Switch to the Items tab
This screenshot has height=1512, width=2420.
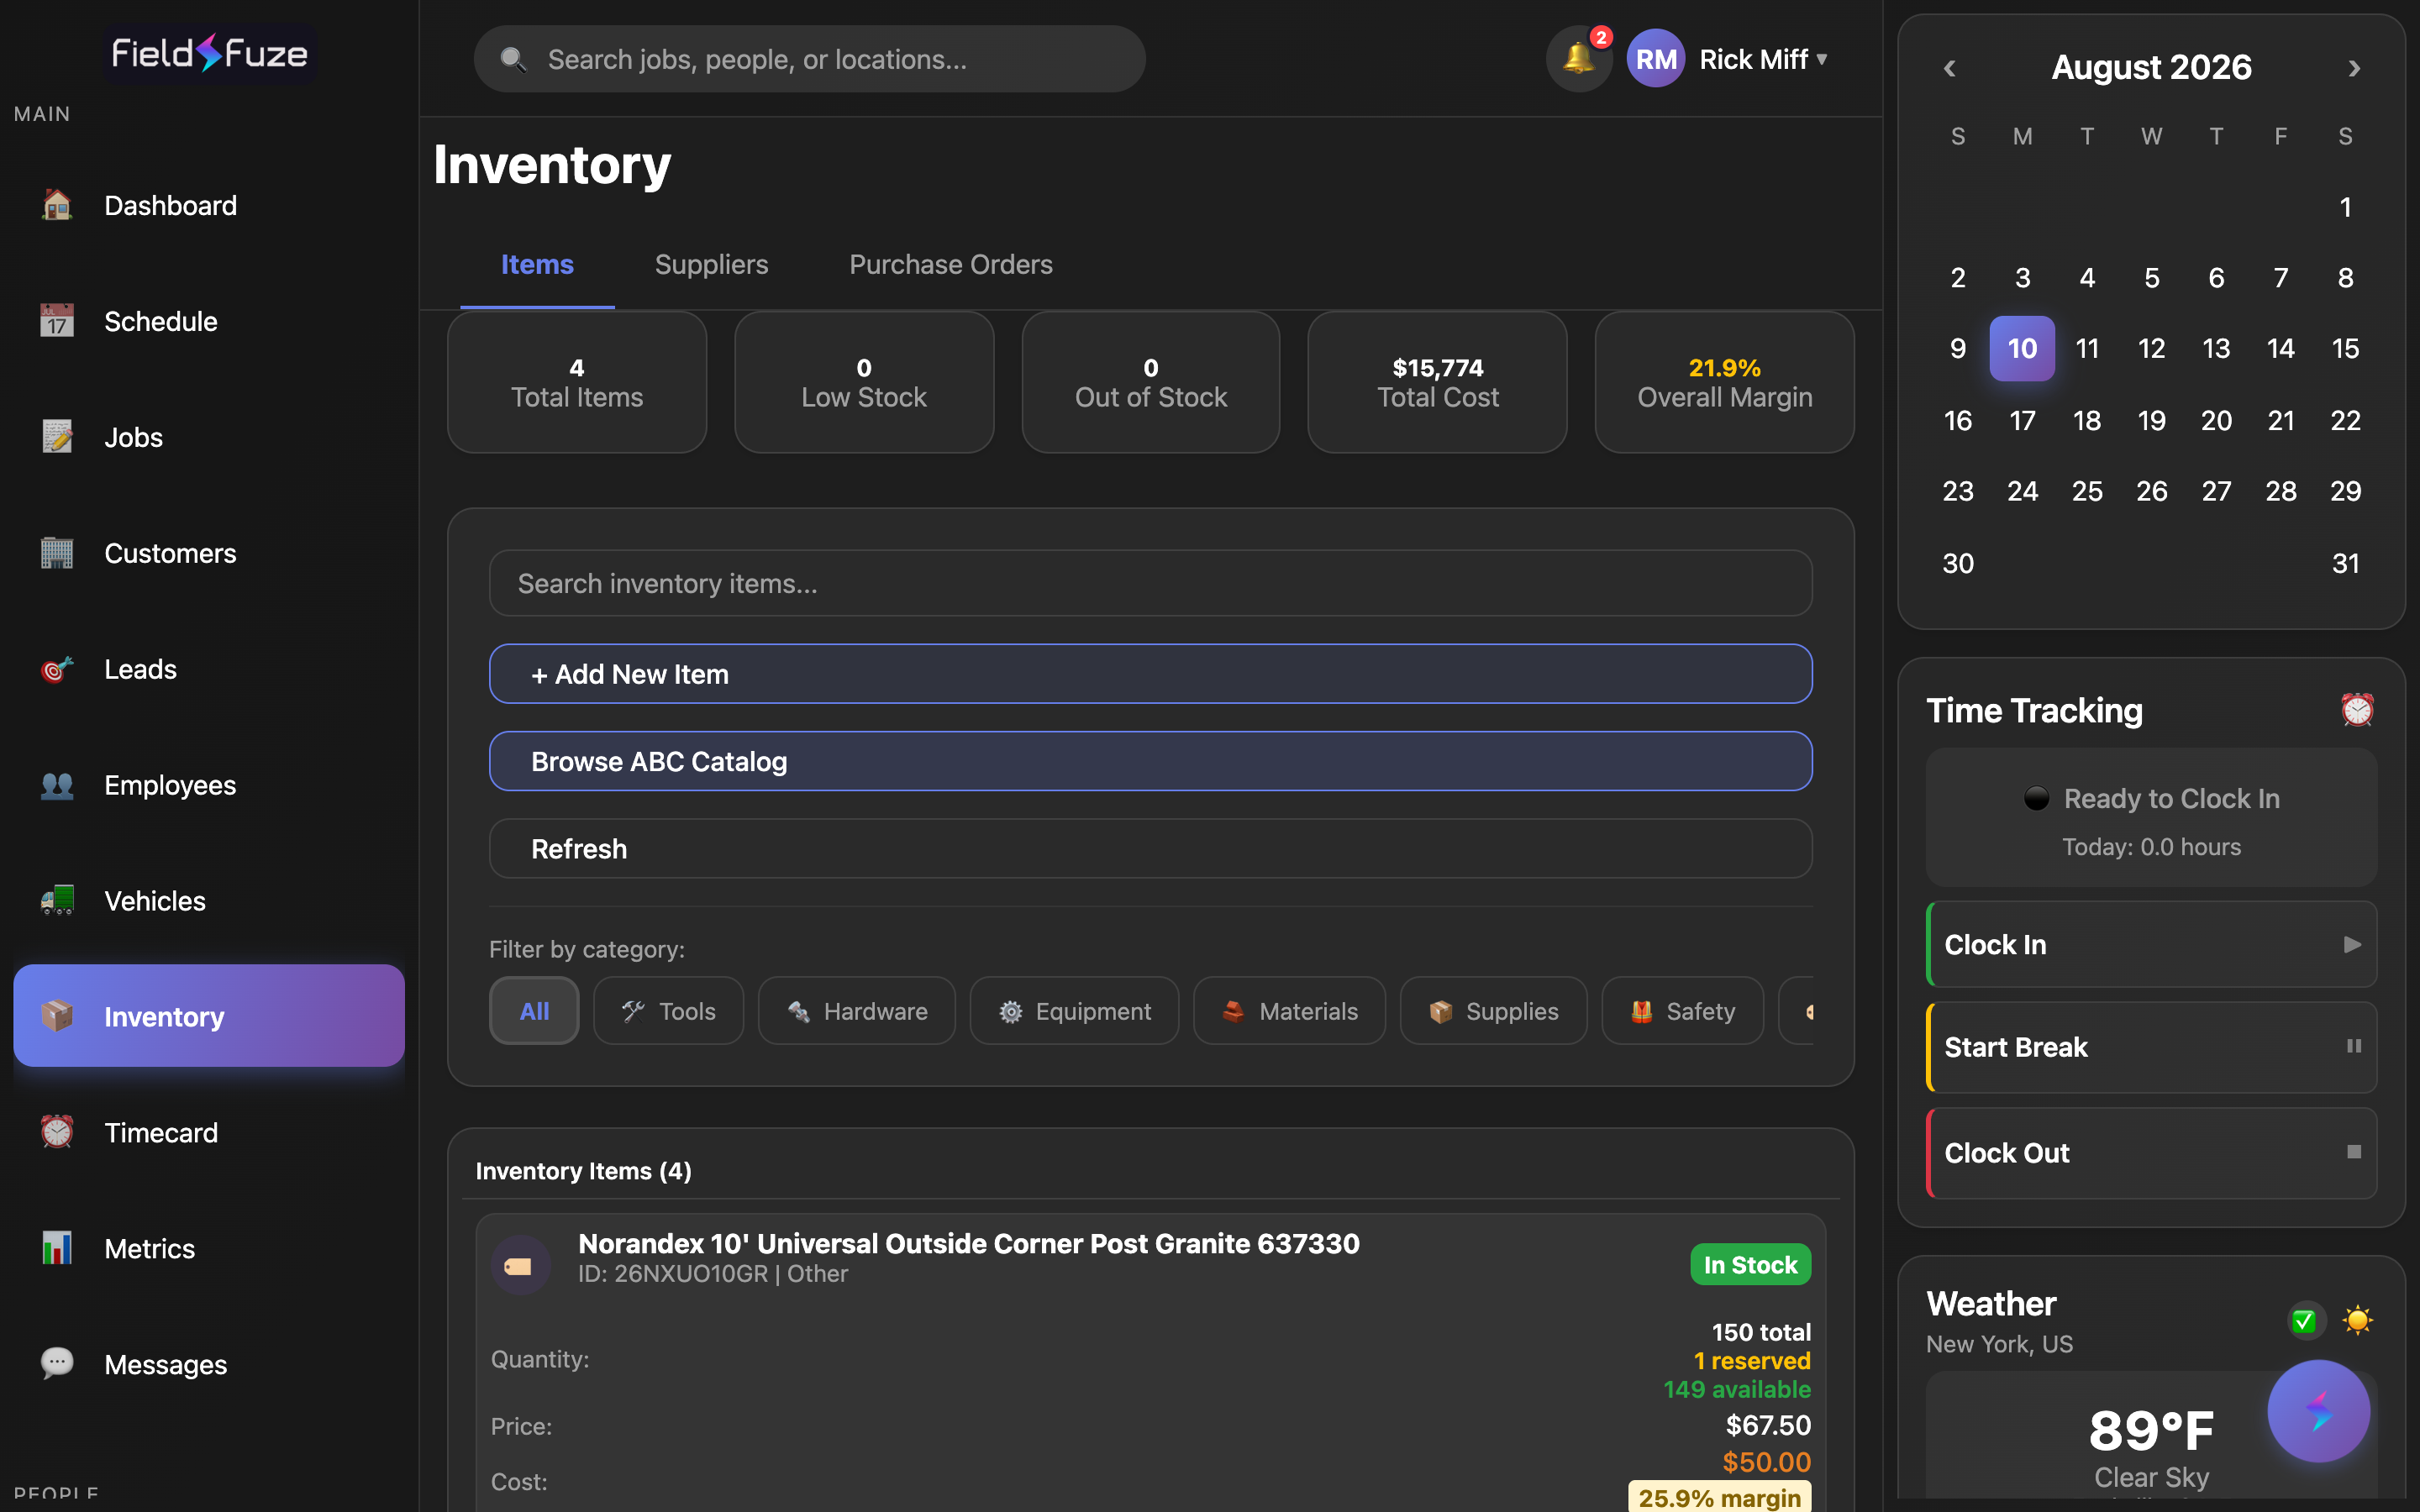tap(537, 264)
